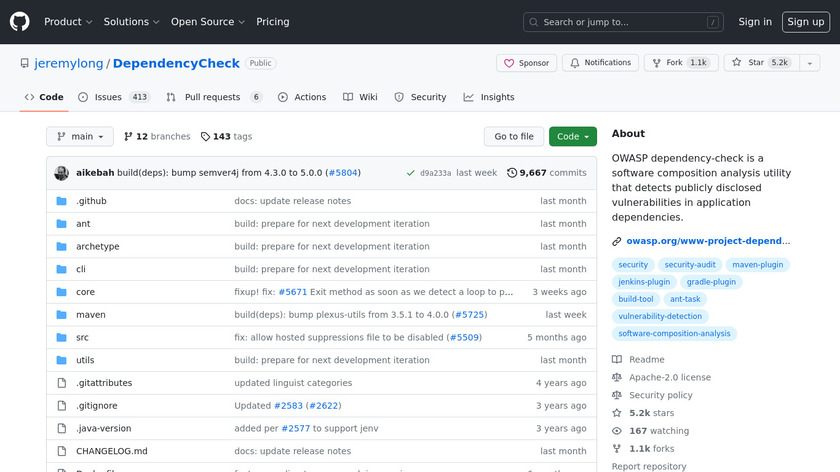View the 12 branches list

coord(157,137)
